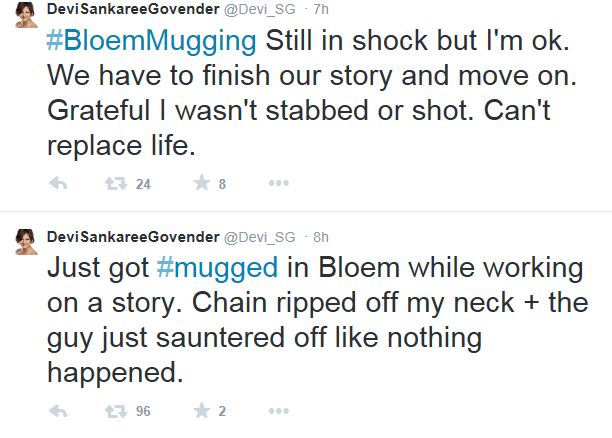This screenshot has height=438, width=612.
Task: View the 24 retweets count
Action: pos(143,184)
